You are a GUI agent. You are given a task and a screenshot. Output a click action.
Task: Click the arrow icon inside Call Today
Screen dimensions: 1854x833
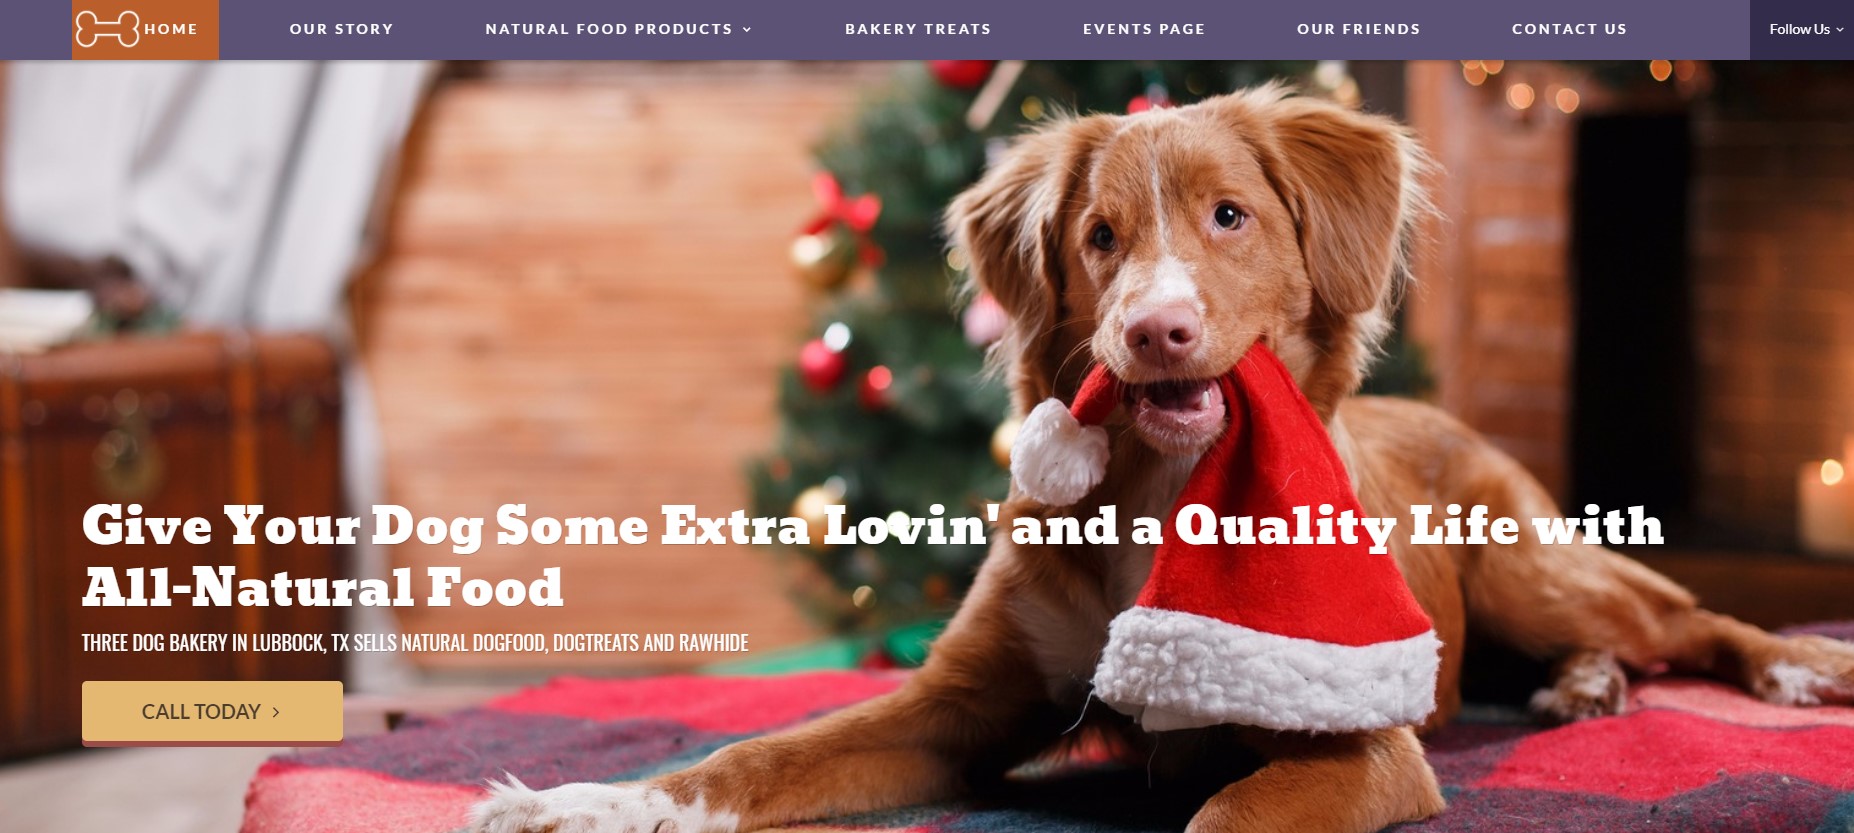(276, 712)
